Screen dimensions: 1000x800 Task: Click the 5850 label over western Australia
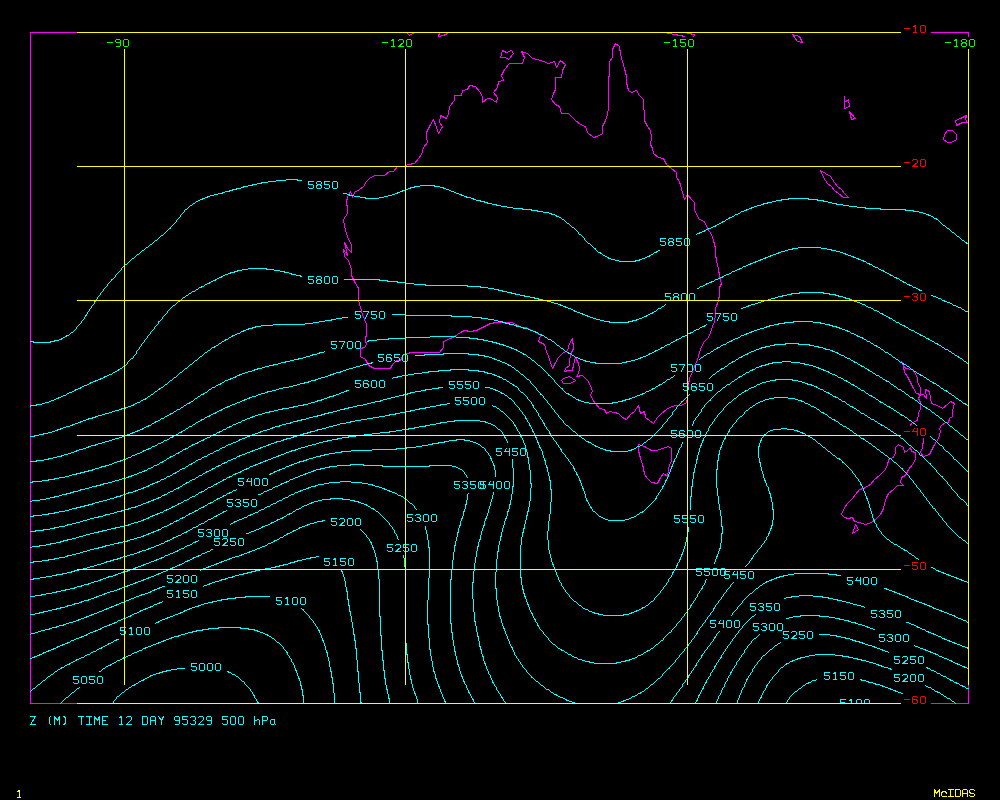coord(323,186)
